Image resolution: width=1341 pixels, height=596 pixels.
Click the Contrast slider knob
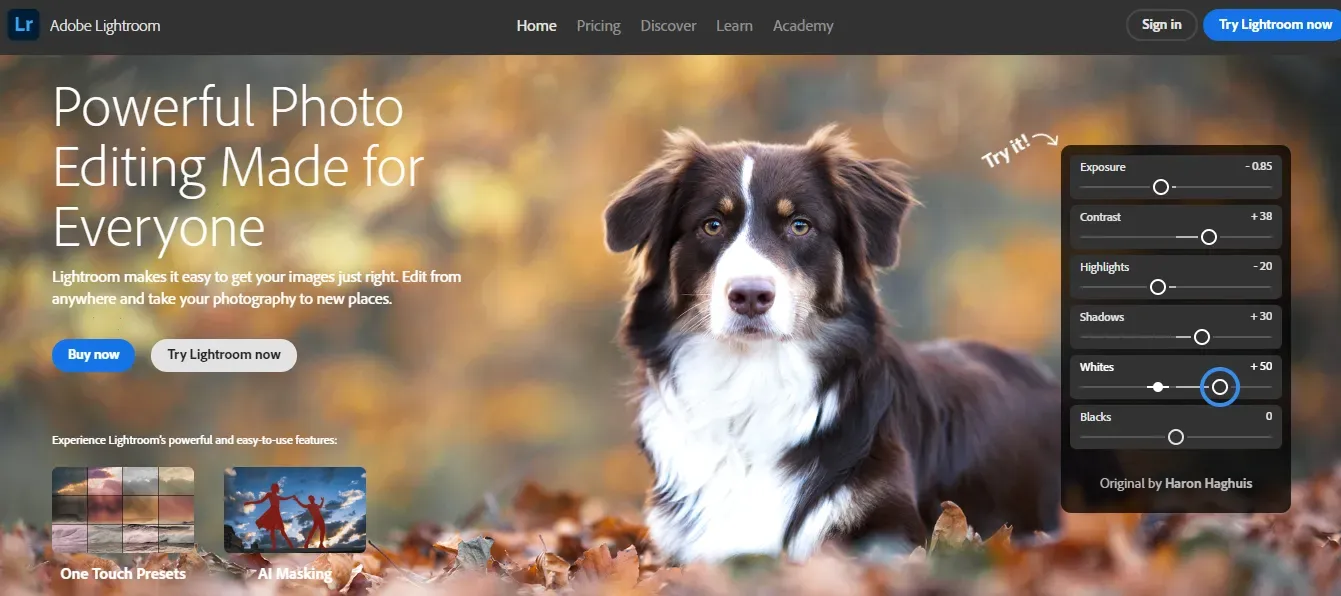[1208, 237]
